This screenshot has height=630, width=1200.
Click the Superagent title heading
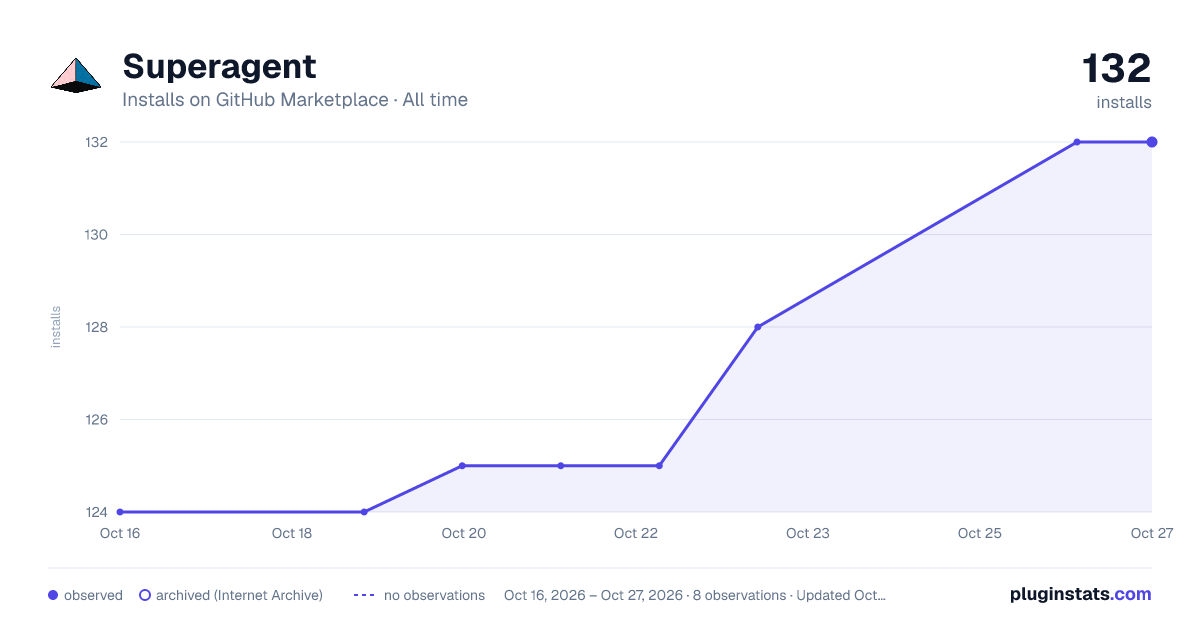pyautogui.click(x=219, y=67)
